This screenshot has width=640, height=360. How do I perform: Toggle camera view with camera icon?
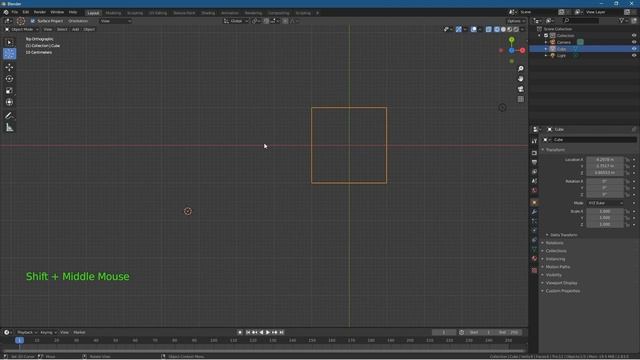520,89
